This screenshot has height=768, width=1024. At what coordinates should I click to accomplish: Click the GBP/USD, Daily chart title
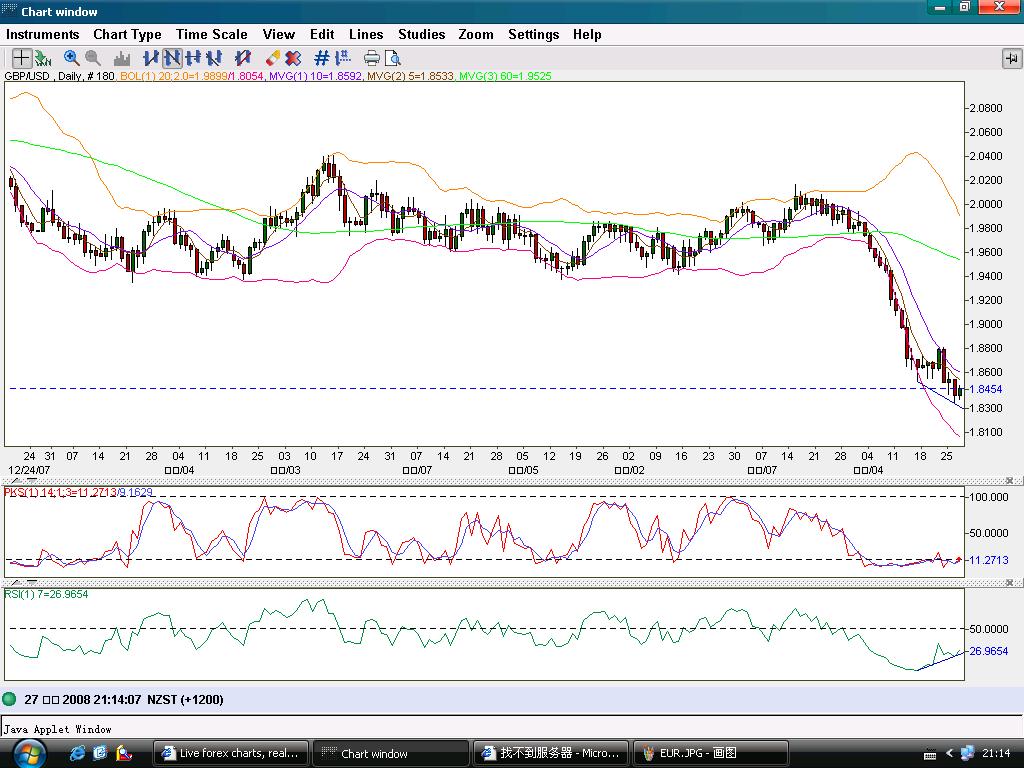[x=59, y=76]
